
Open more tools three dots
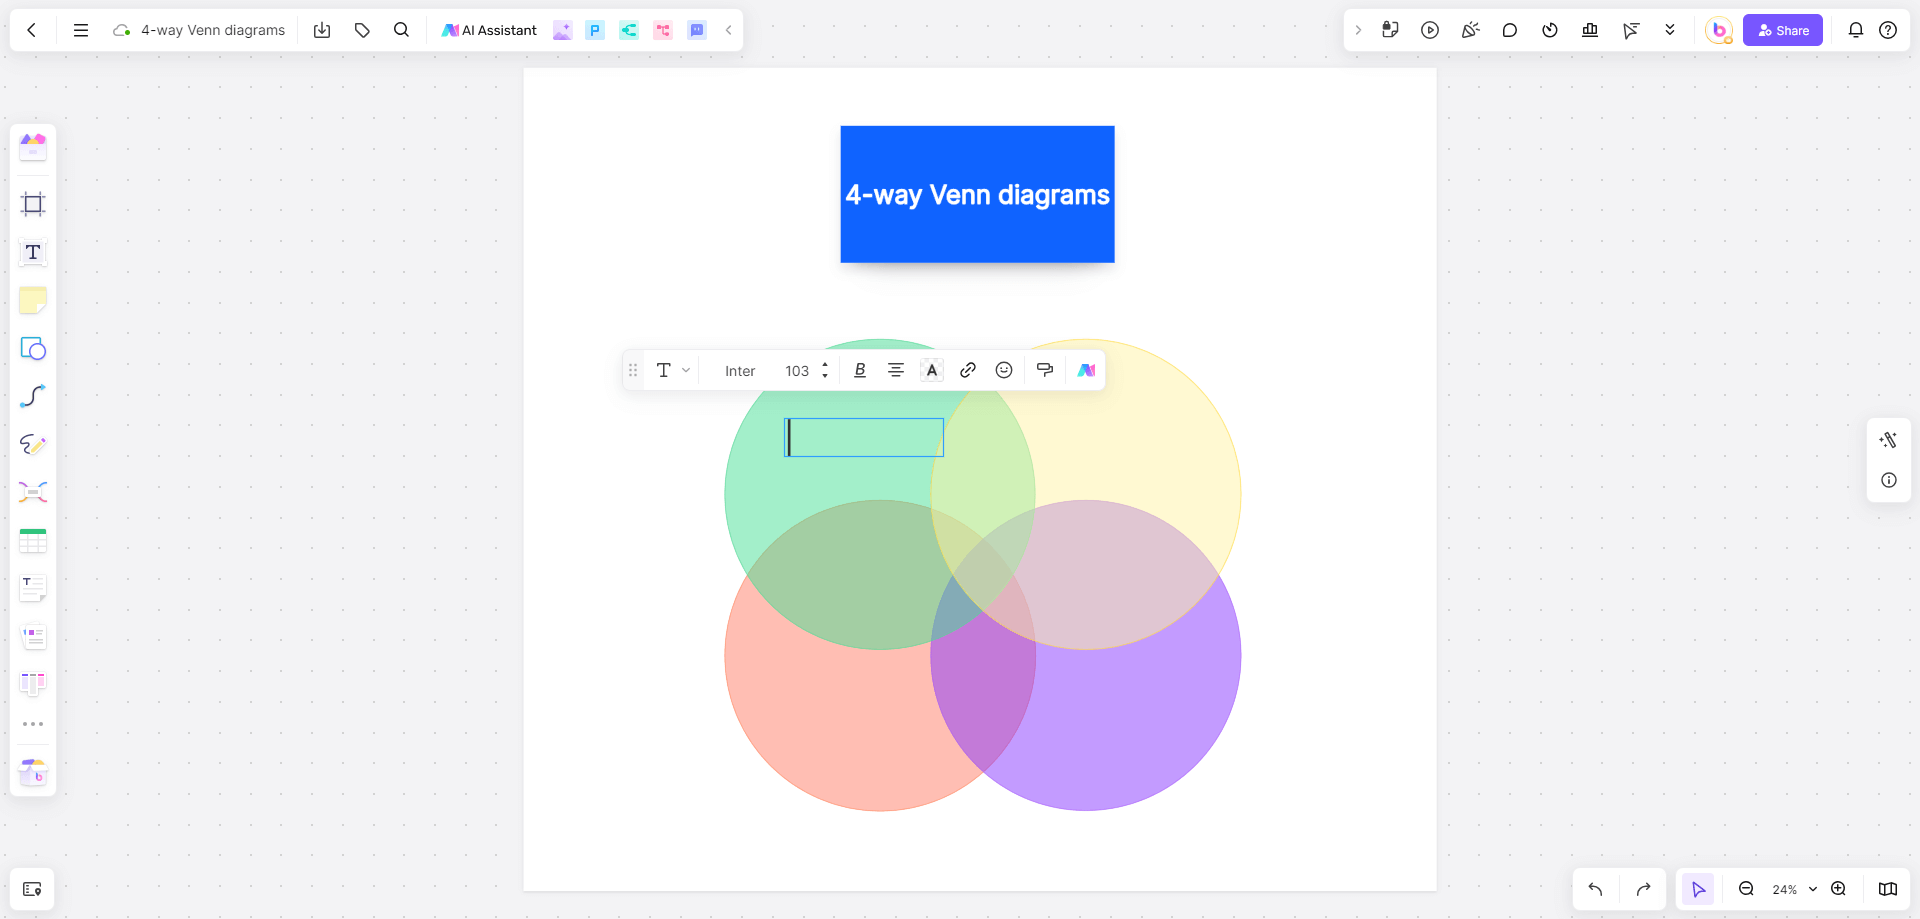click(x=33, y=724)
